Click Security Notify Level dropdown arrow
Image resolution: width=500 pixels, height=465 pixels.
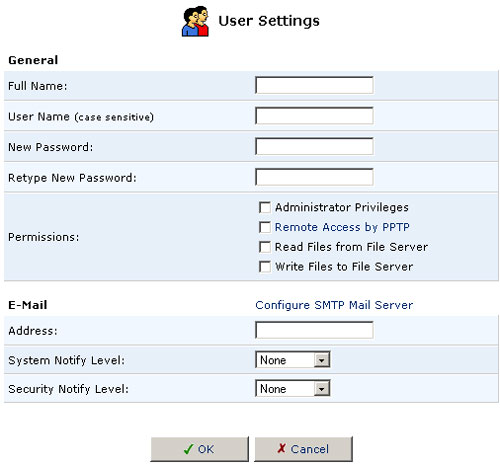point(322,389)
